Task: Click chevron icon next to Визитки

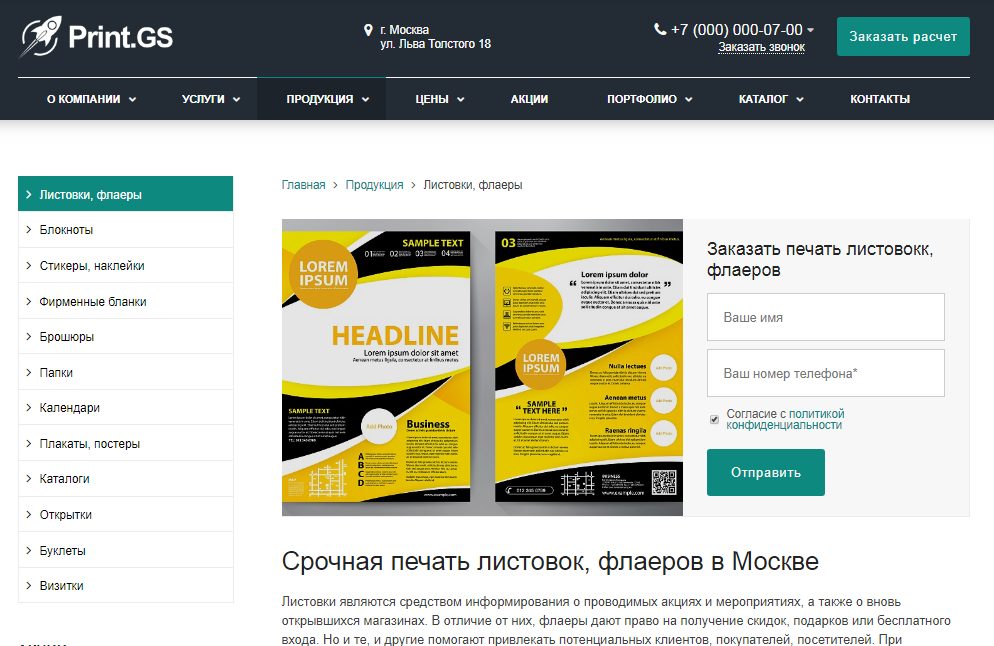Action: click(x=29, y=586)
